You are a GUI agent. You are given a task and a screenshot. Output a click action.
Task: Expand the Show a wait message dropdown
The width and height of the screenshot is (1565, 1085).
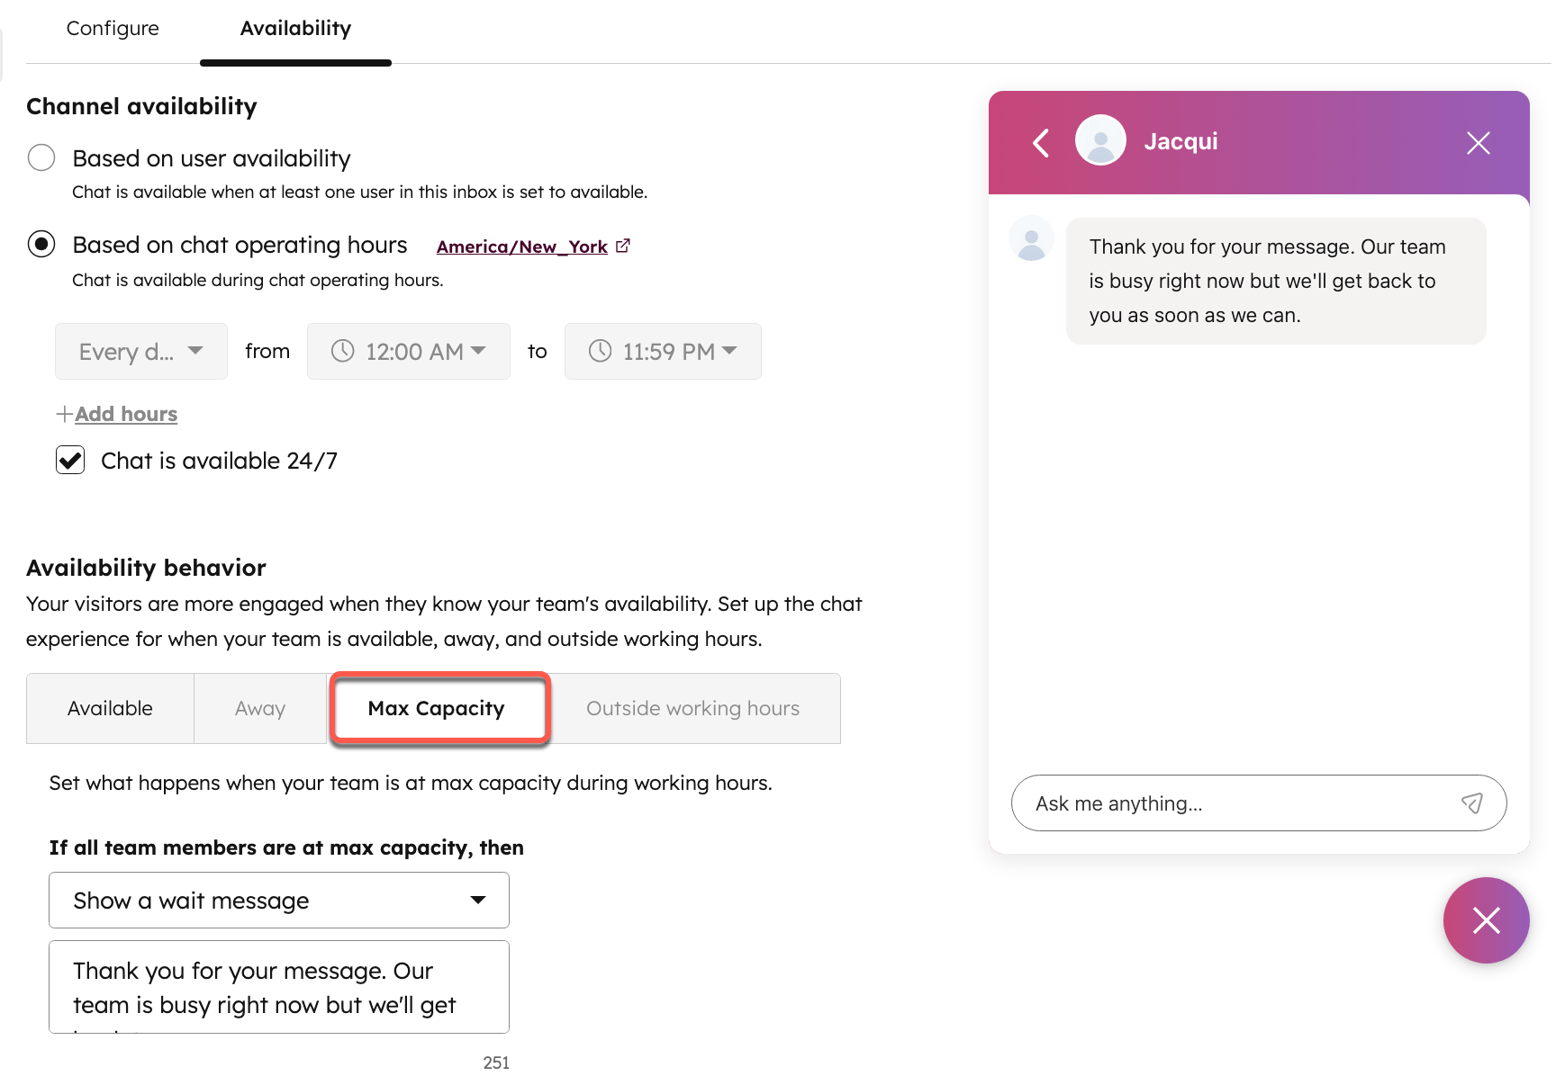279,900
